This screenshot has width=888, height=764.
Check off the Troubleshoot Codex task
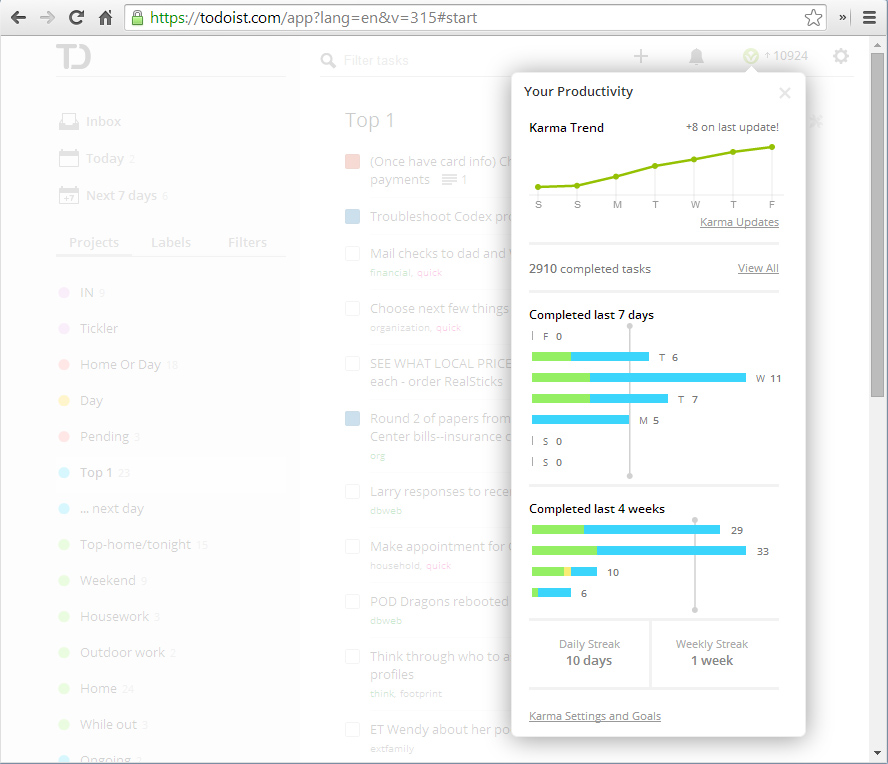click(352, 216)
